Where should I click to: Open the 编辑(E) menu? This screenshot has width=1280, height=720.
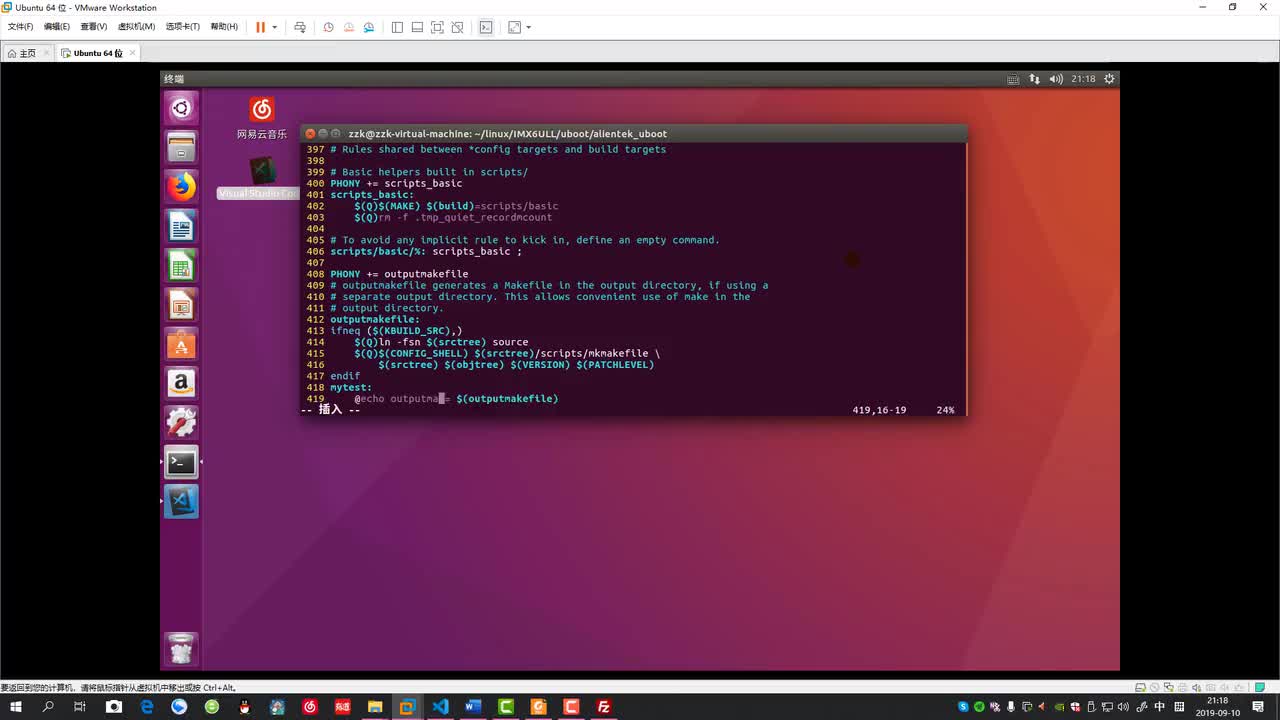coord(57,27)
